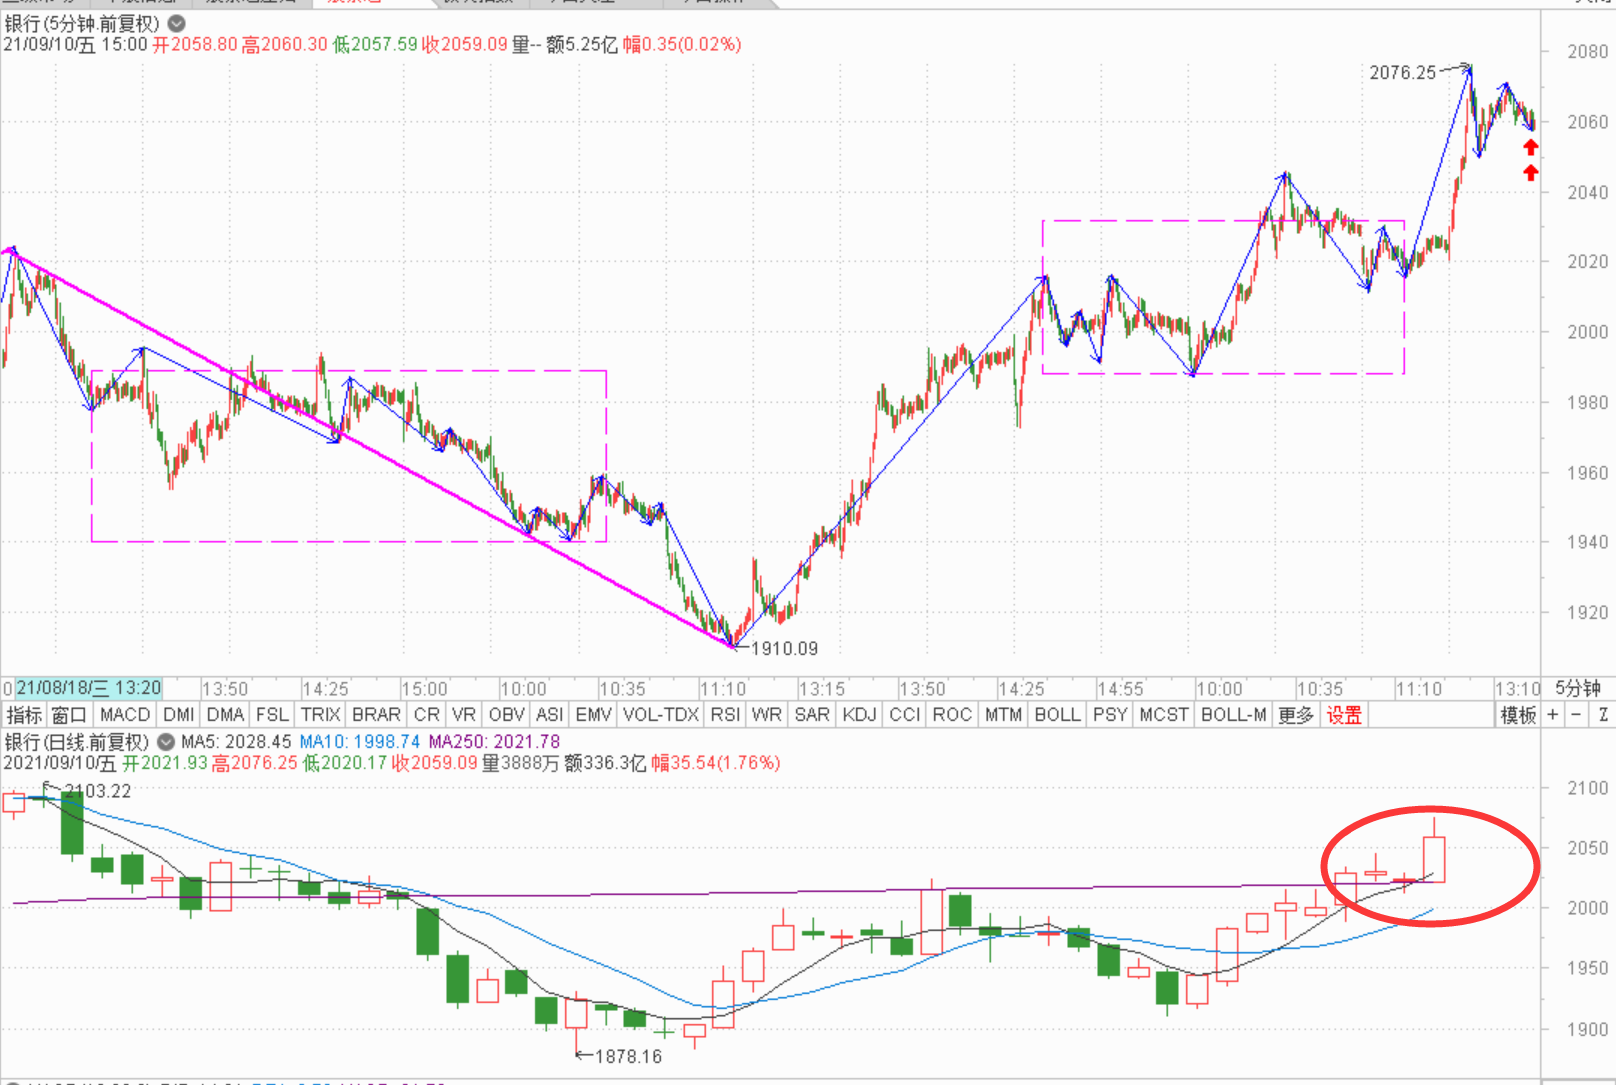Choose the BOLL indicator
Image resolution: width=1616 pixels, height=1085 pixels.
click(1057, 715)
